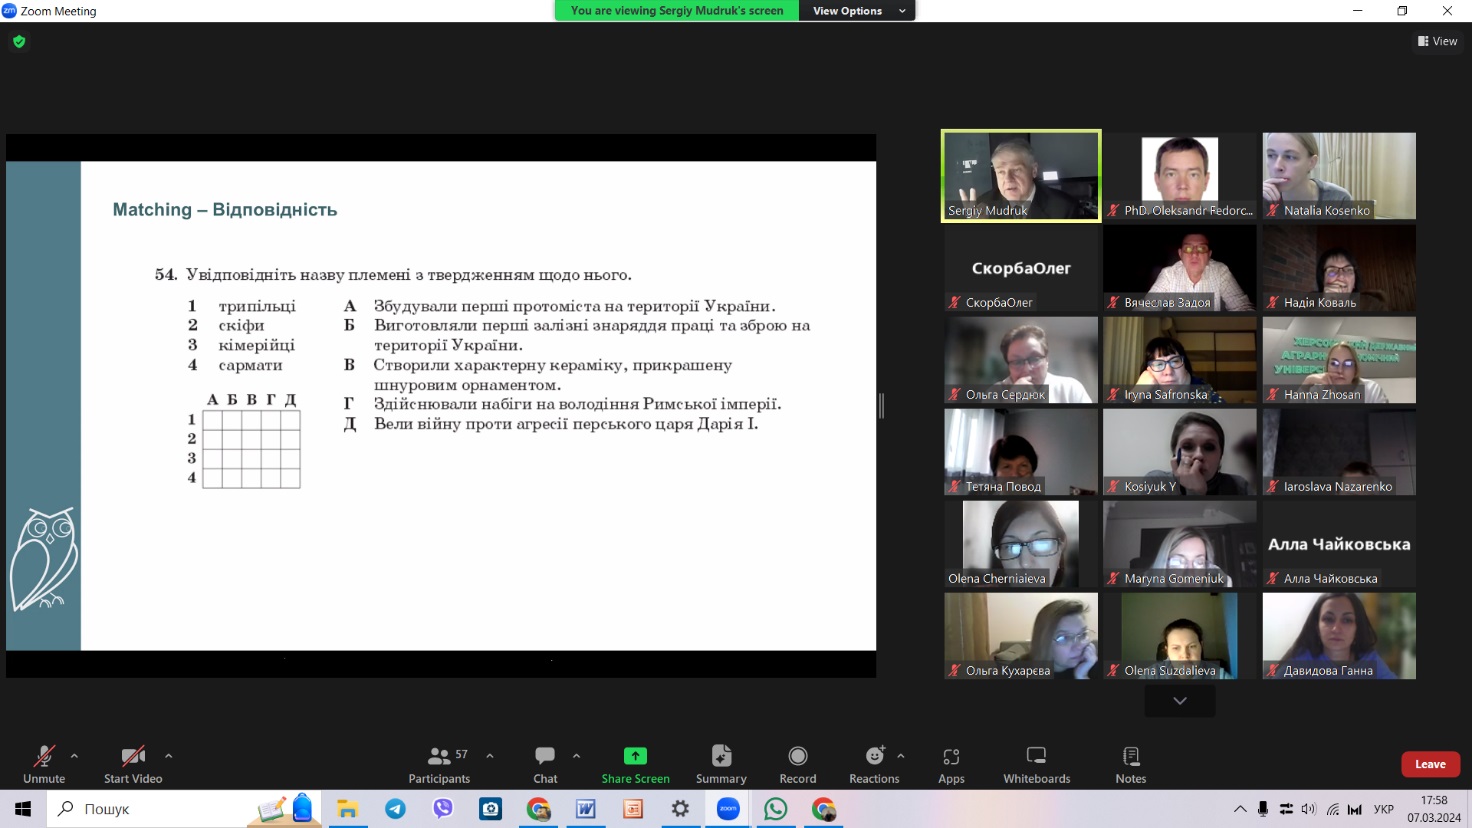Open the Reactions menu
1472x828 pixels.
tap(874, 764)
